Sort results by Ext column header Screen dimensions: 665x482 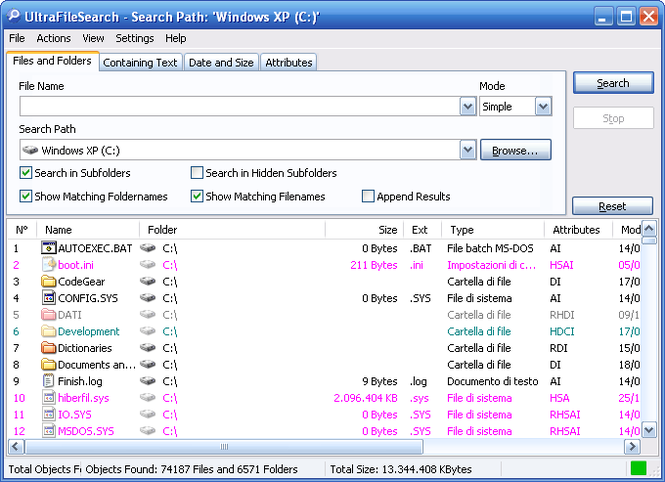click(422, 230)
